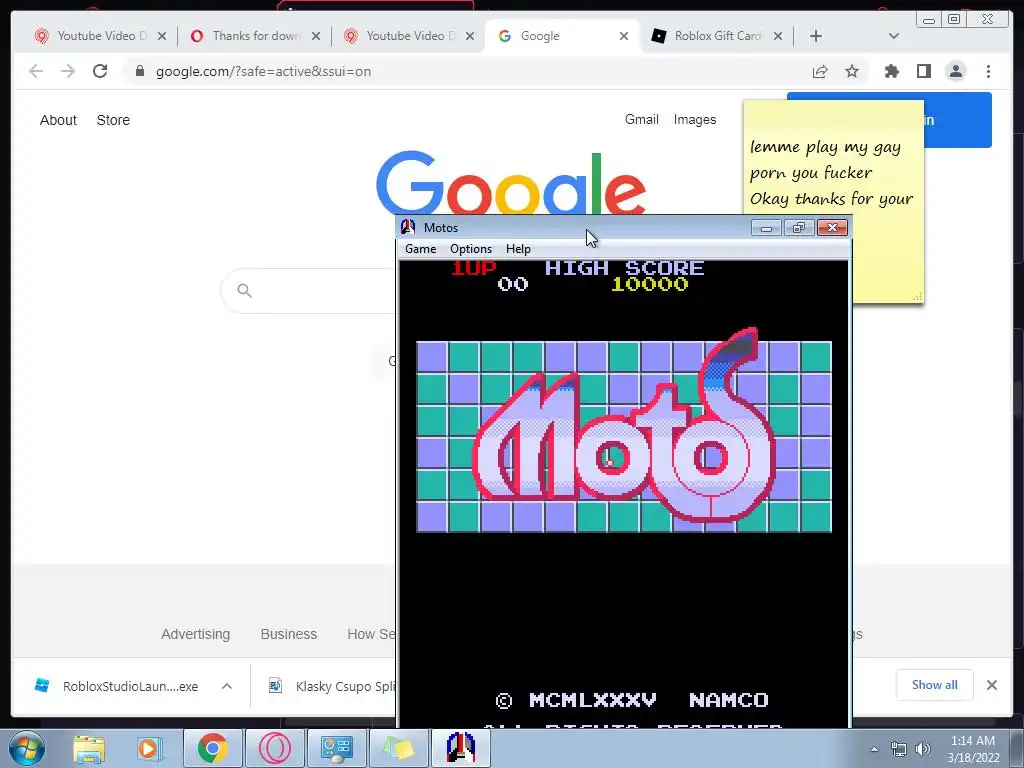
Task: Bookmark this tab with the star
Action: pos(852,71)
